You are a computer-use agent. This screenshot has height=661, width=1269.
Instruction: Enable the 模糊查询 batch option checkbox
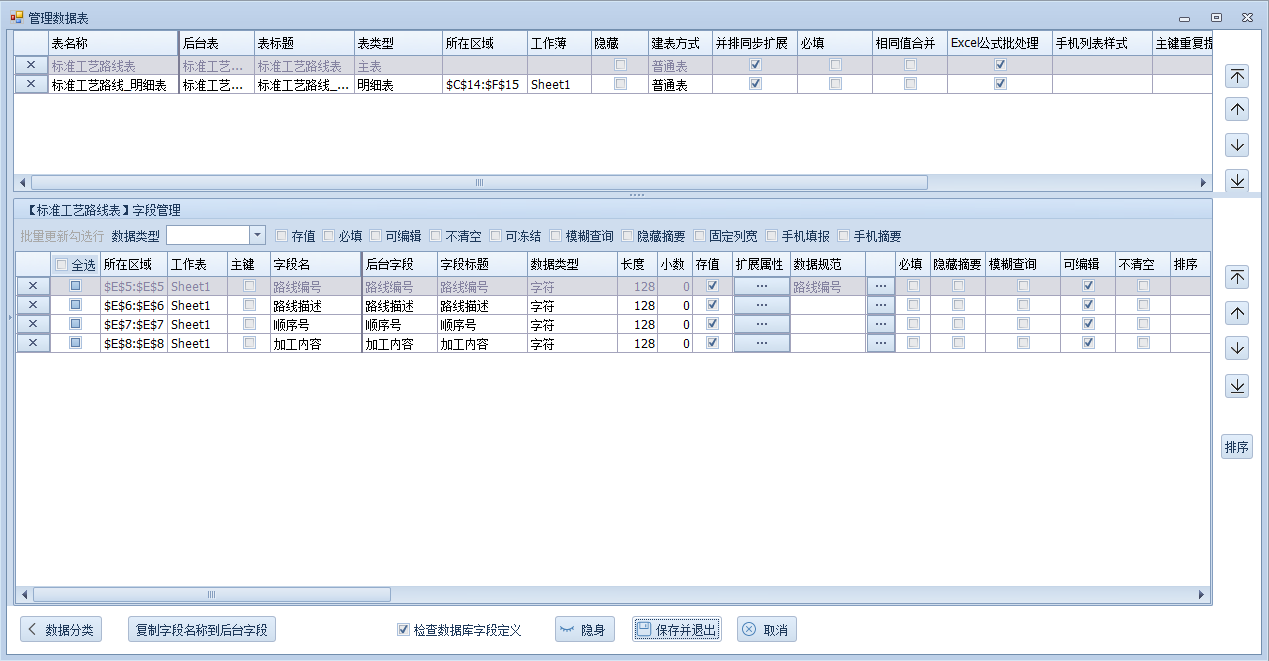coord(556,236)
